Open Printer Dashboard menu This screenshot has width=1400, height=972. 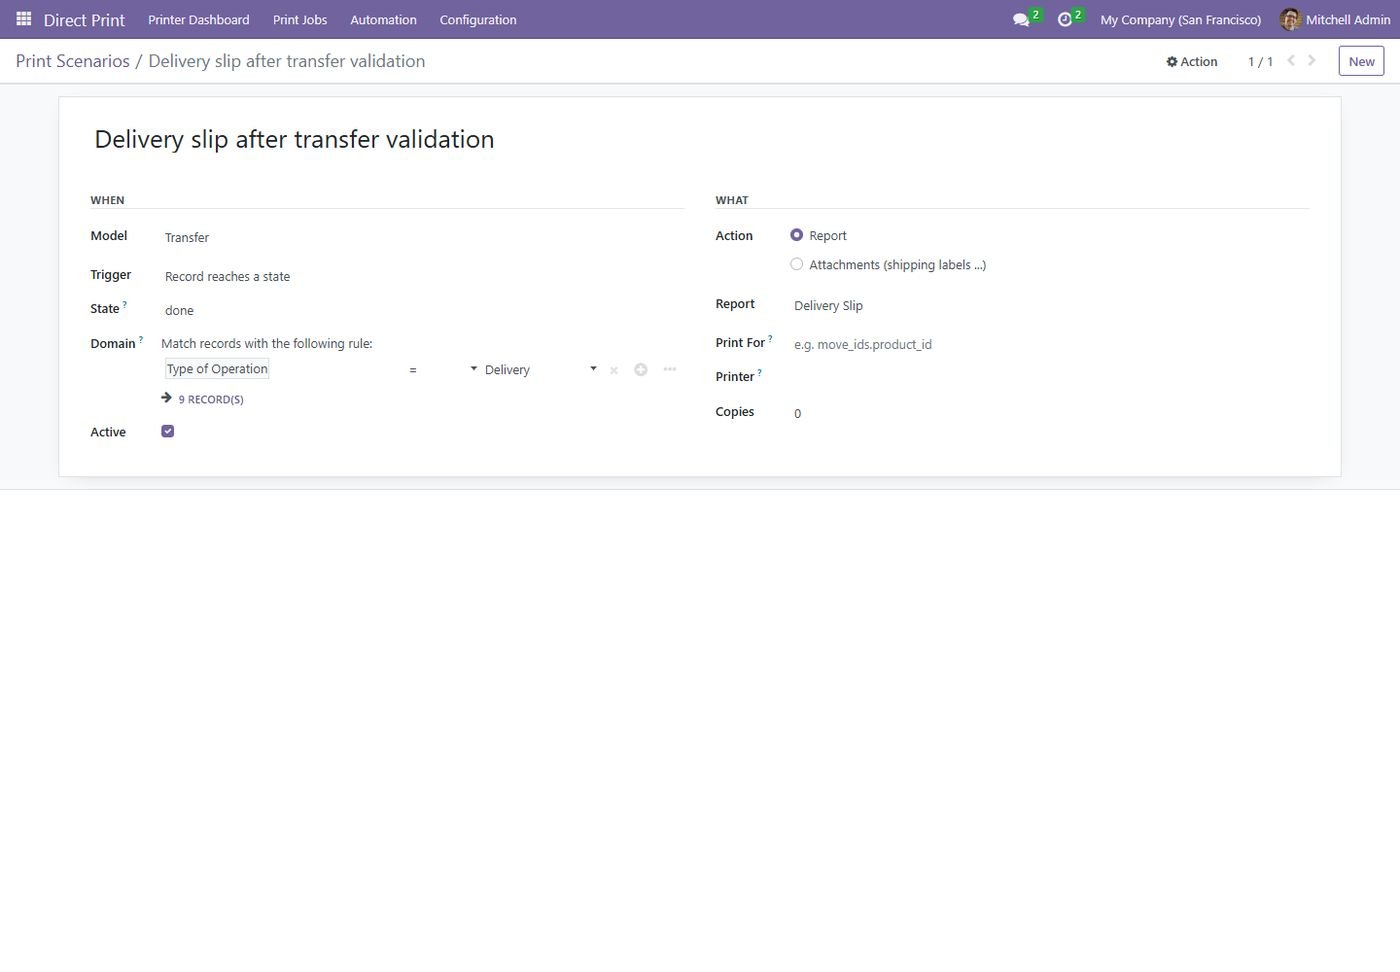pos(199,20)
